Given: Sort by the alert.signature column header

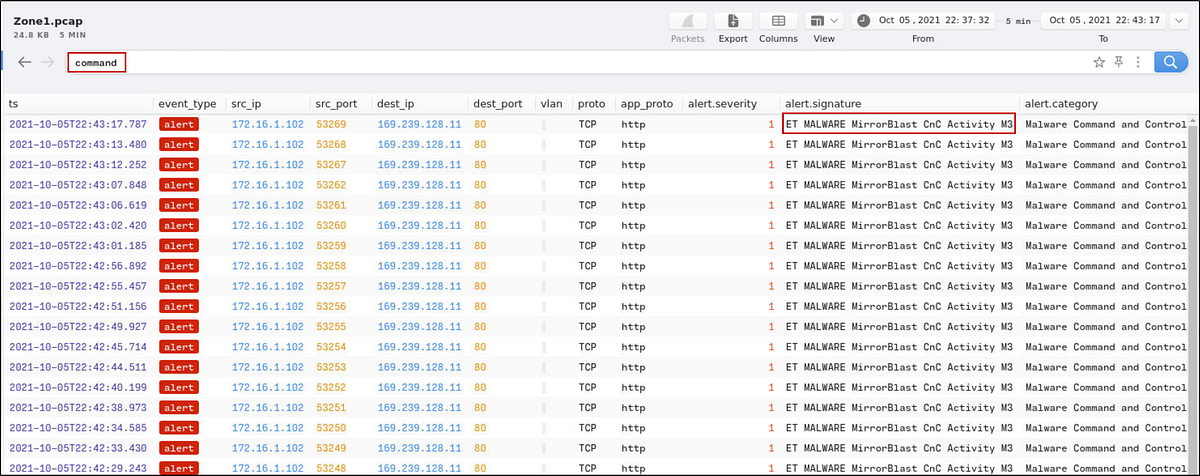Looking at the screenshot, I should 823,103.
